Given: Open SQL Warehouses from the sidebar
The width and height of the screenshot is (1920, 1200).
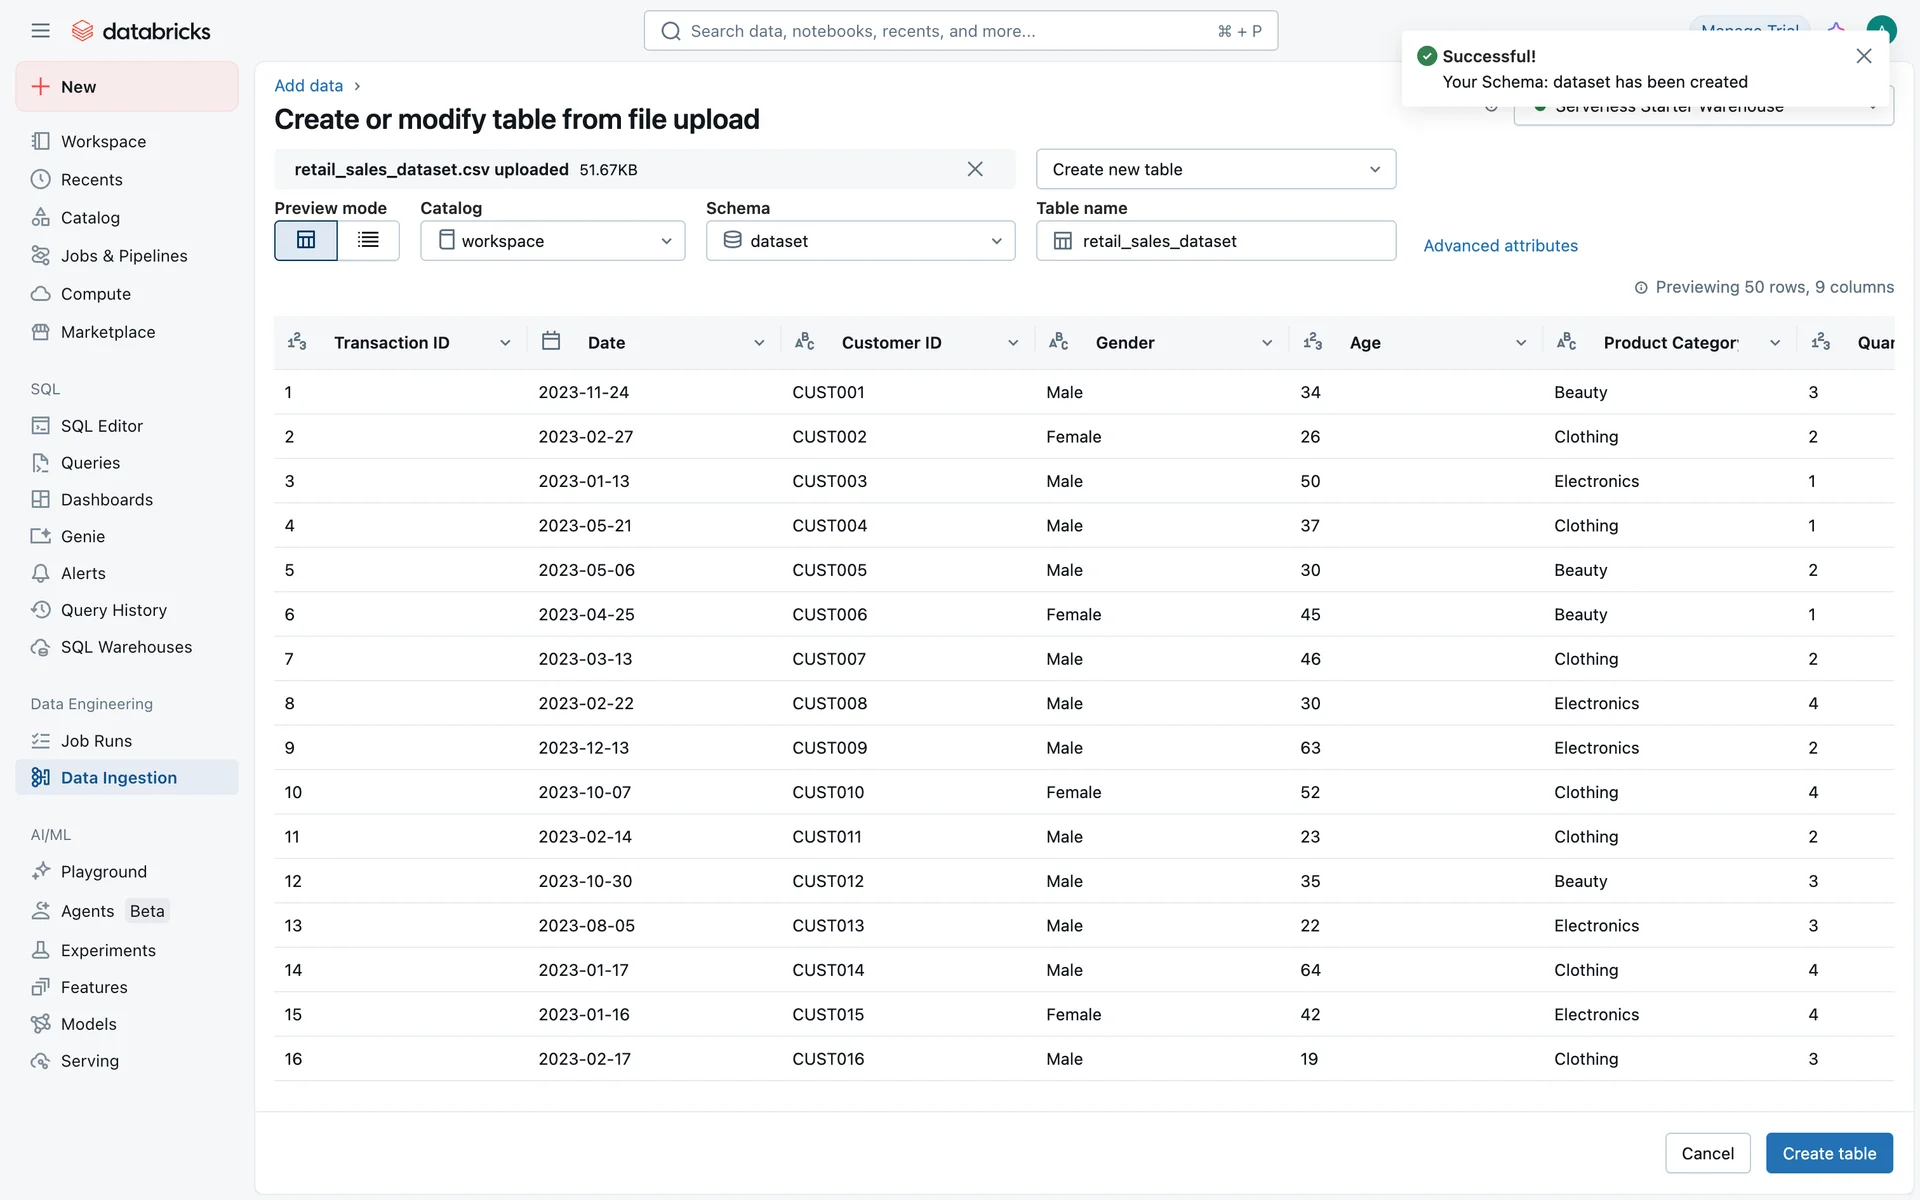Looking at the screenshot, I should point(126,647).
